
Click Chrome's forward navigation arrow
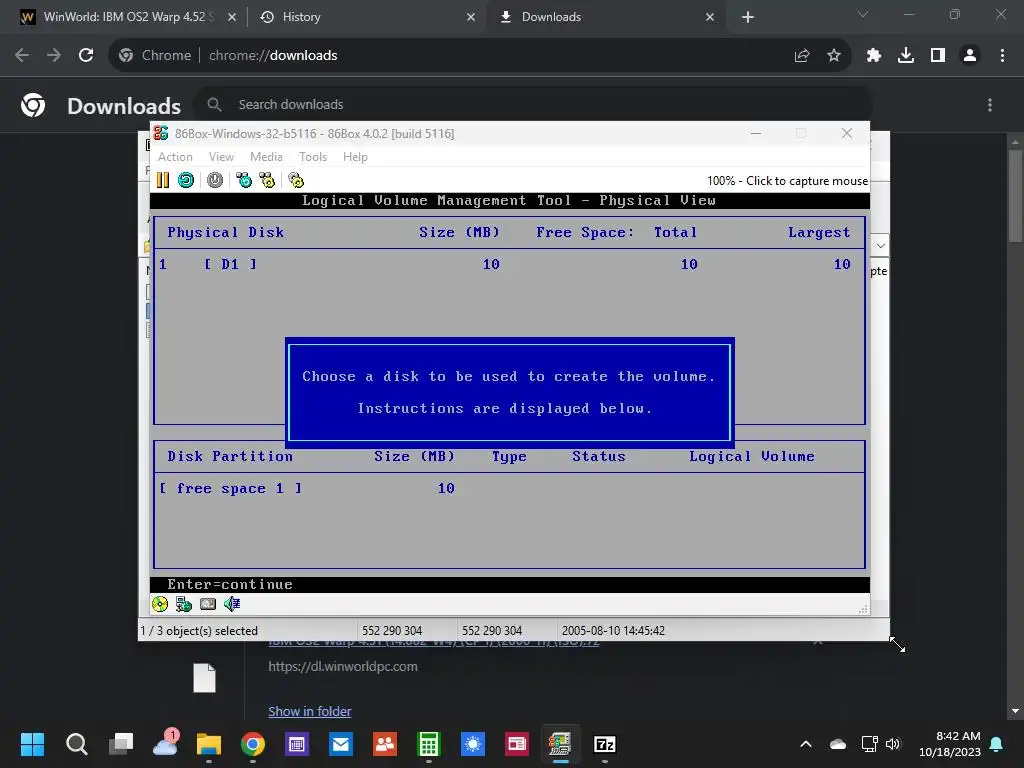(54, 56)
